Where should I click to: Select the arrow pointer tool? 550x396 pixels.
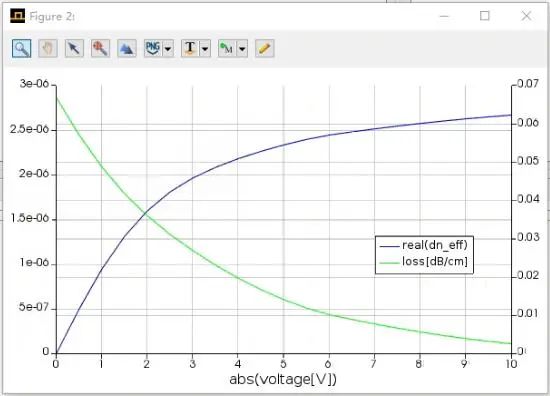pyautogui.click(x=74, y=48)
